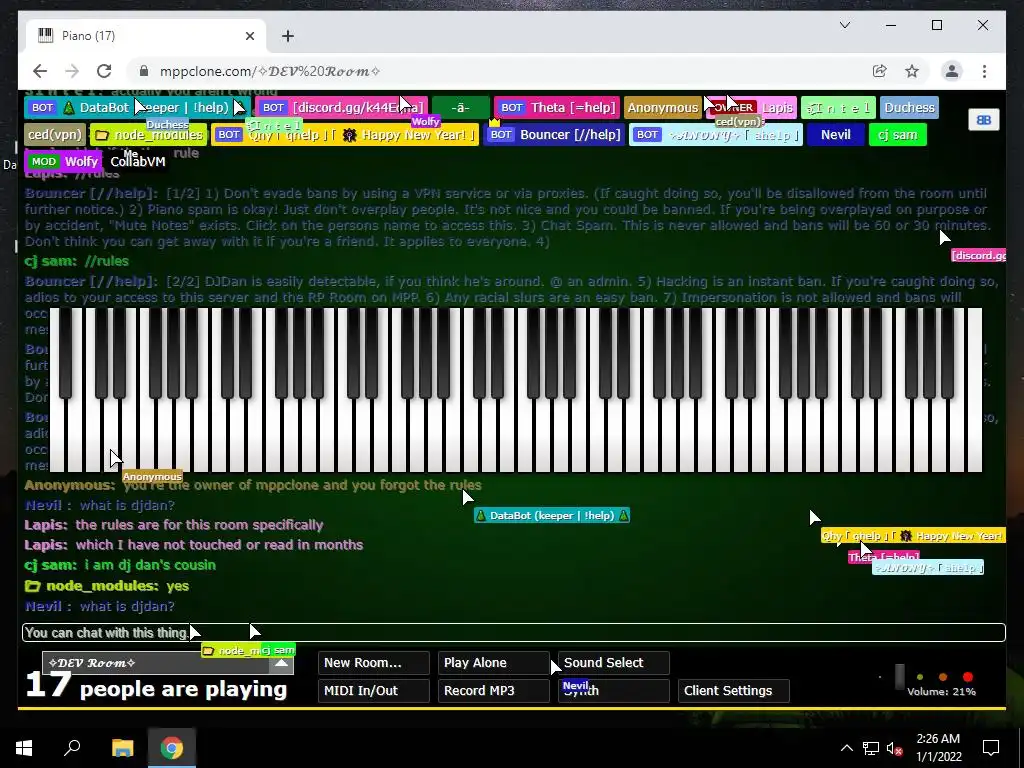Screen dimensions: 1024x768
Task: Show hidden tray icons chevron
Action: tap(846, 748)
